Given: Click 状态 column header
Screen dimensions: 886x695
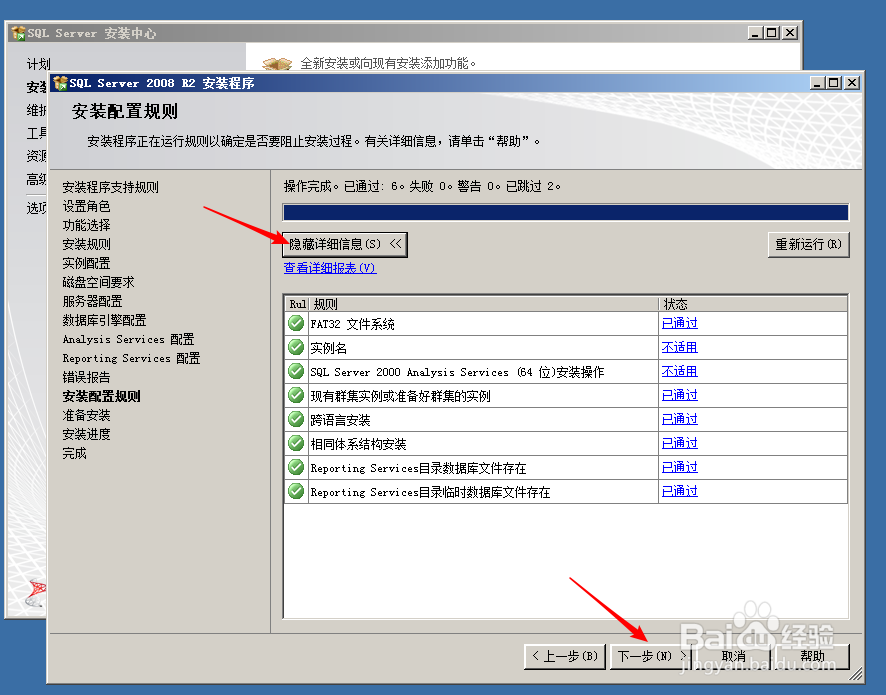Looking at the screenshot, I should (x=753, y=304).
